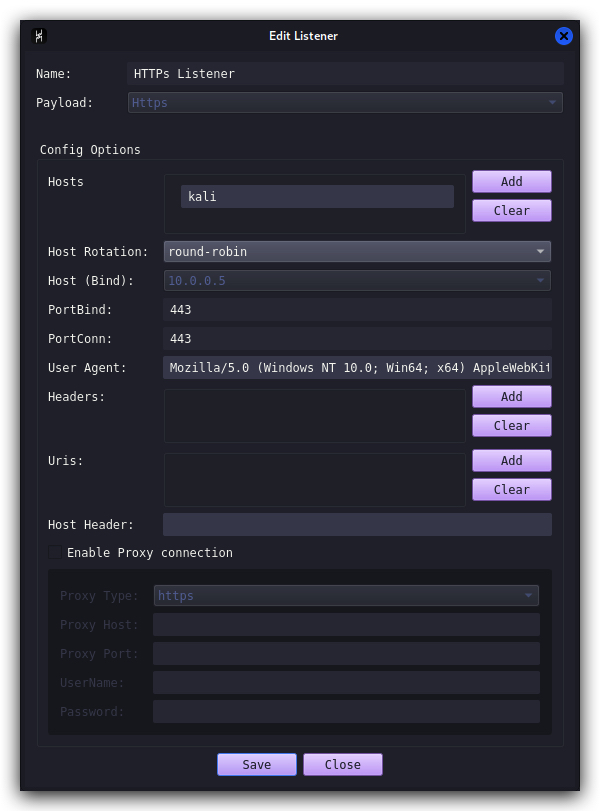Close the Edit Listener dialog with X
This screenshot has height=811, width=600.
point(563,36)
